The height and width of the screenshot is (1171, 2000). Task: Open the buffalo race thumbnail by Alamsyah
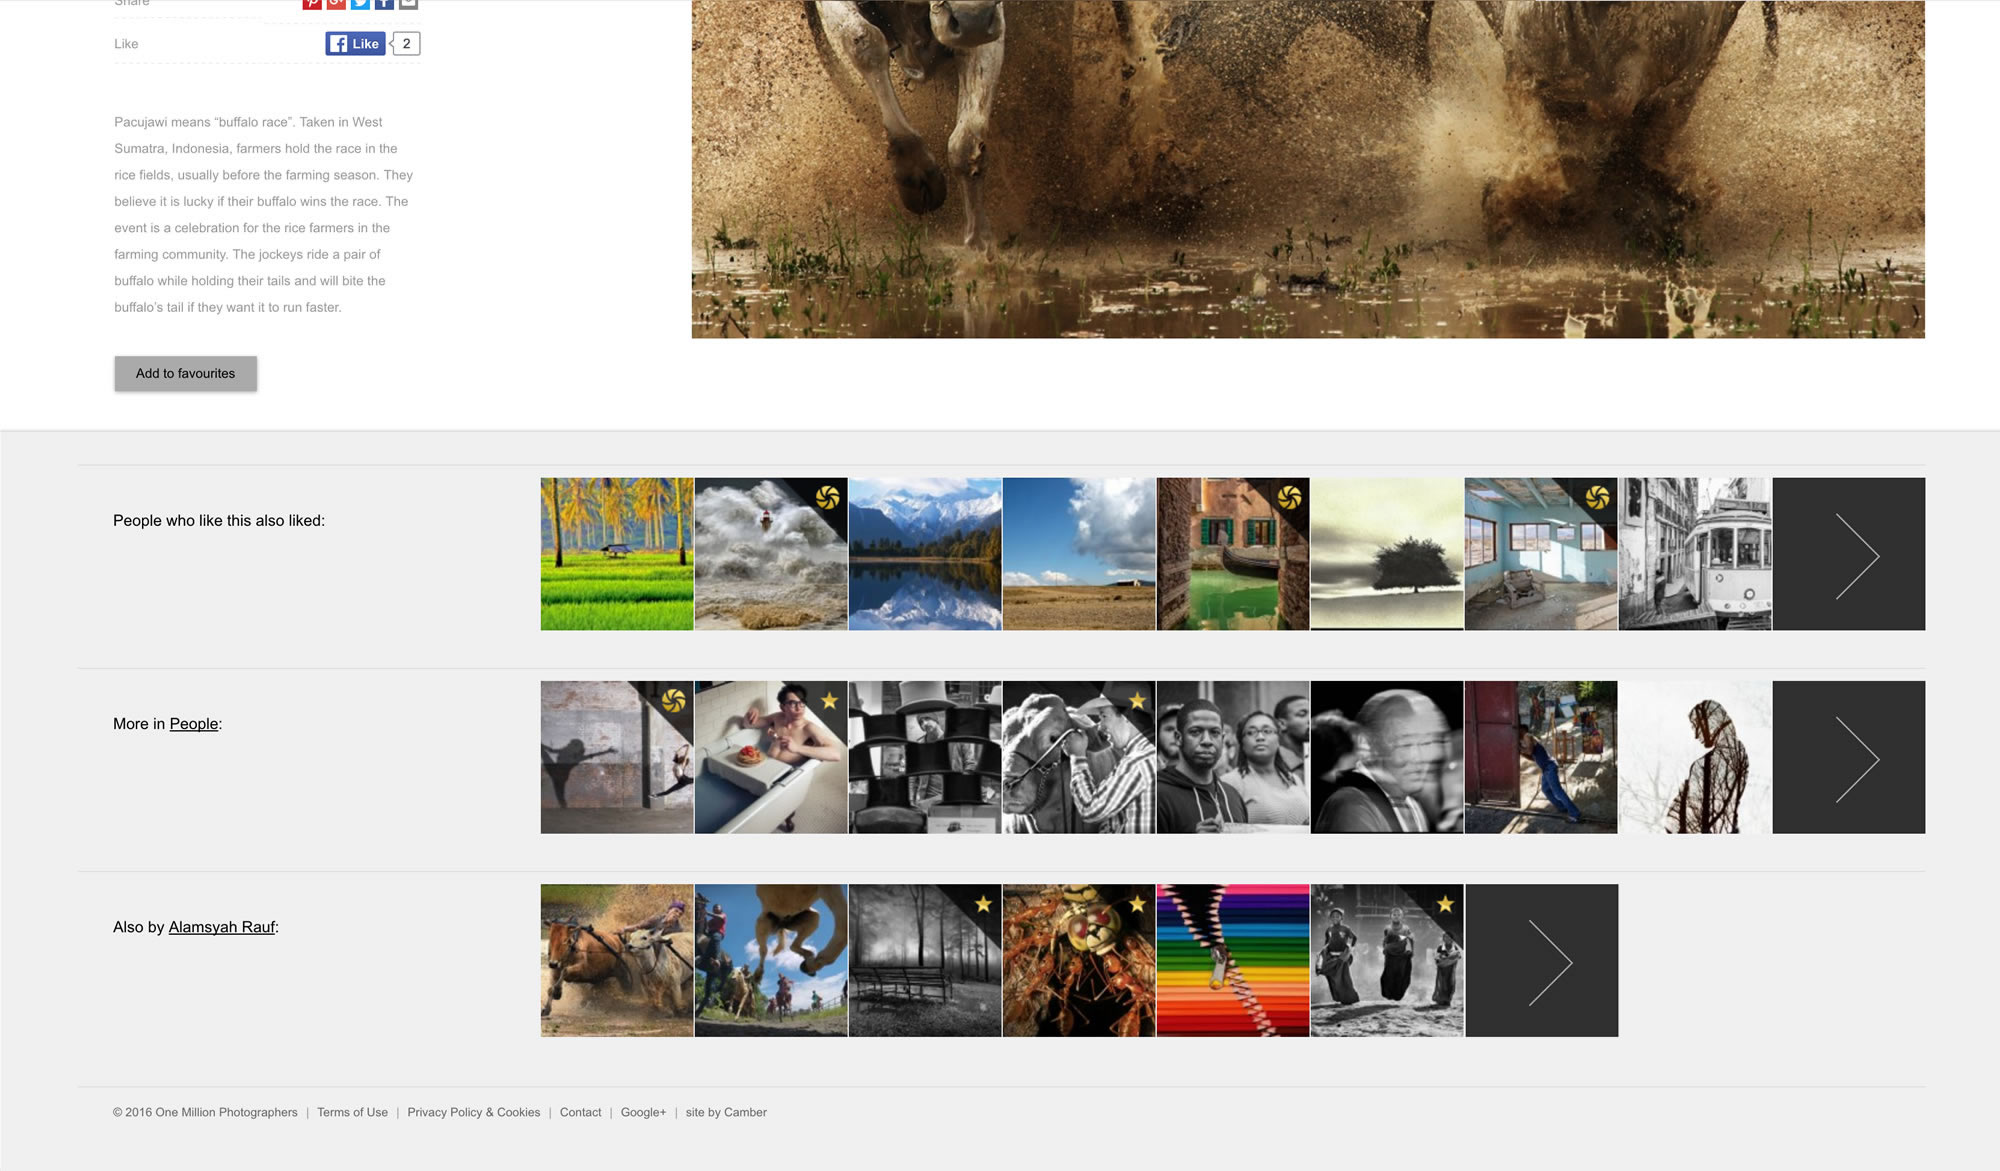(617, 960)
